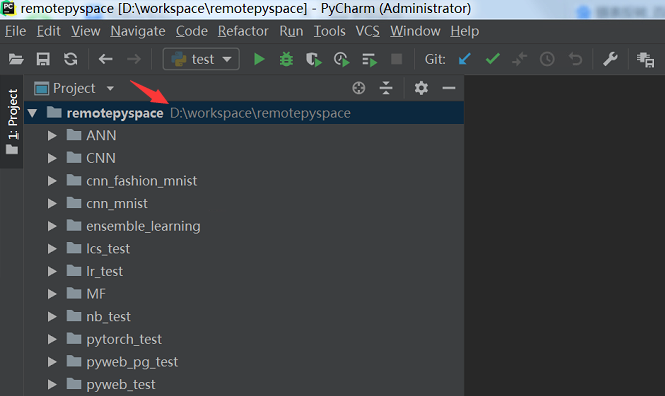Collapse the remotepyspace root folder

(32, 113)
